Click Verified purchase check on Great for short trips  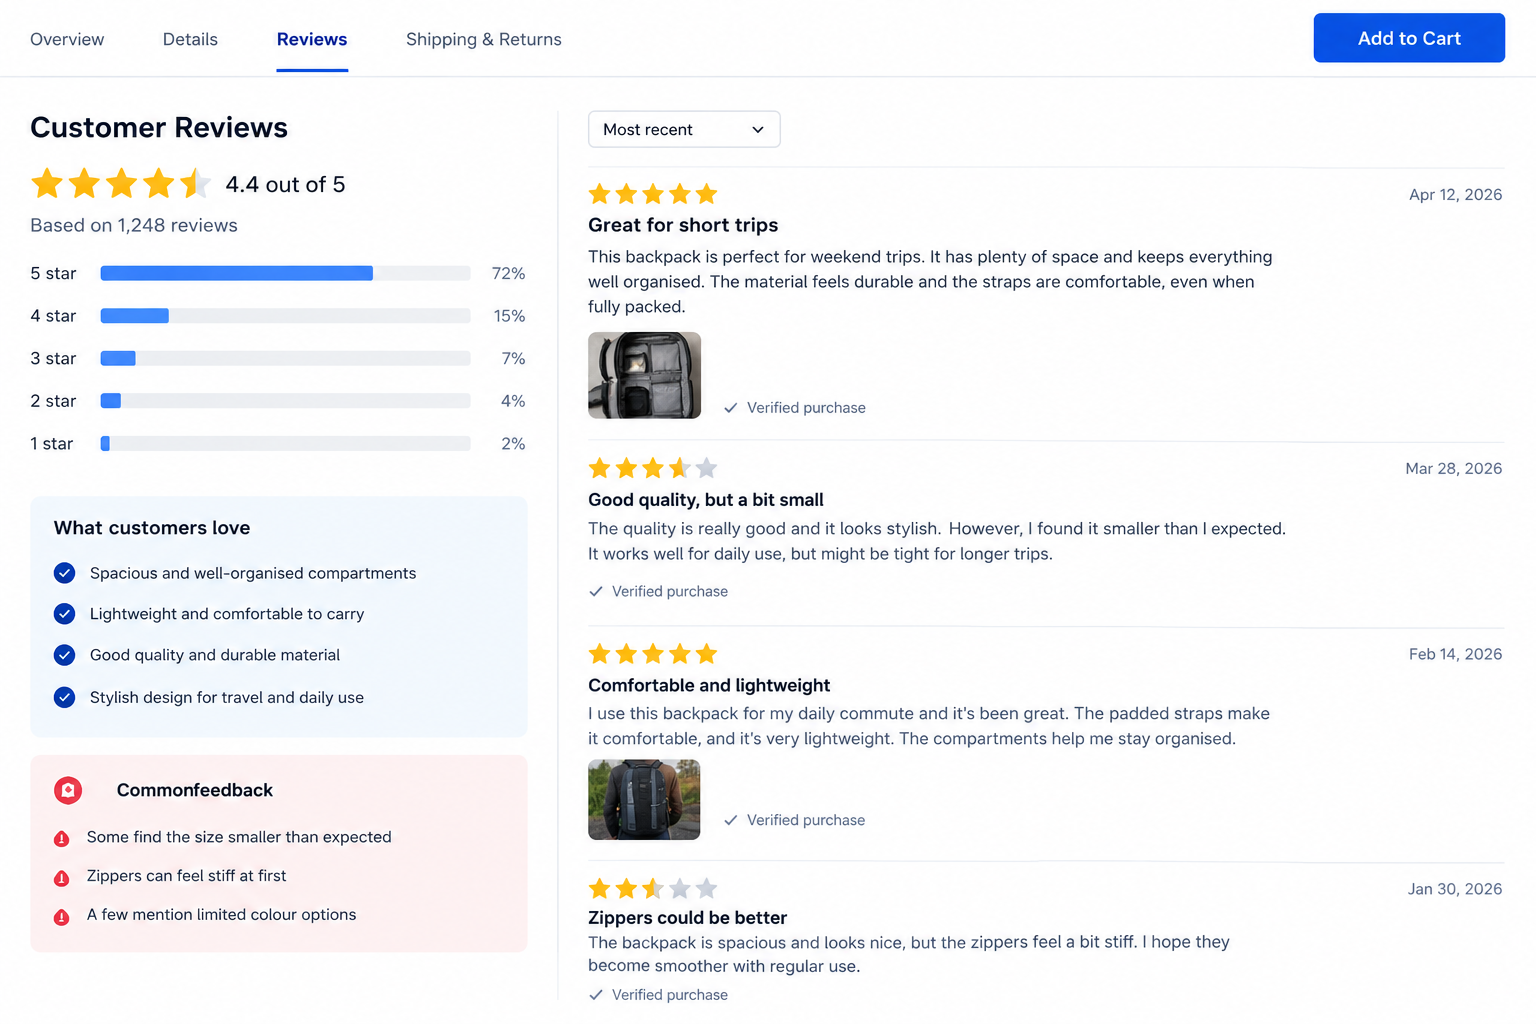click(x=731, y=408)
